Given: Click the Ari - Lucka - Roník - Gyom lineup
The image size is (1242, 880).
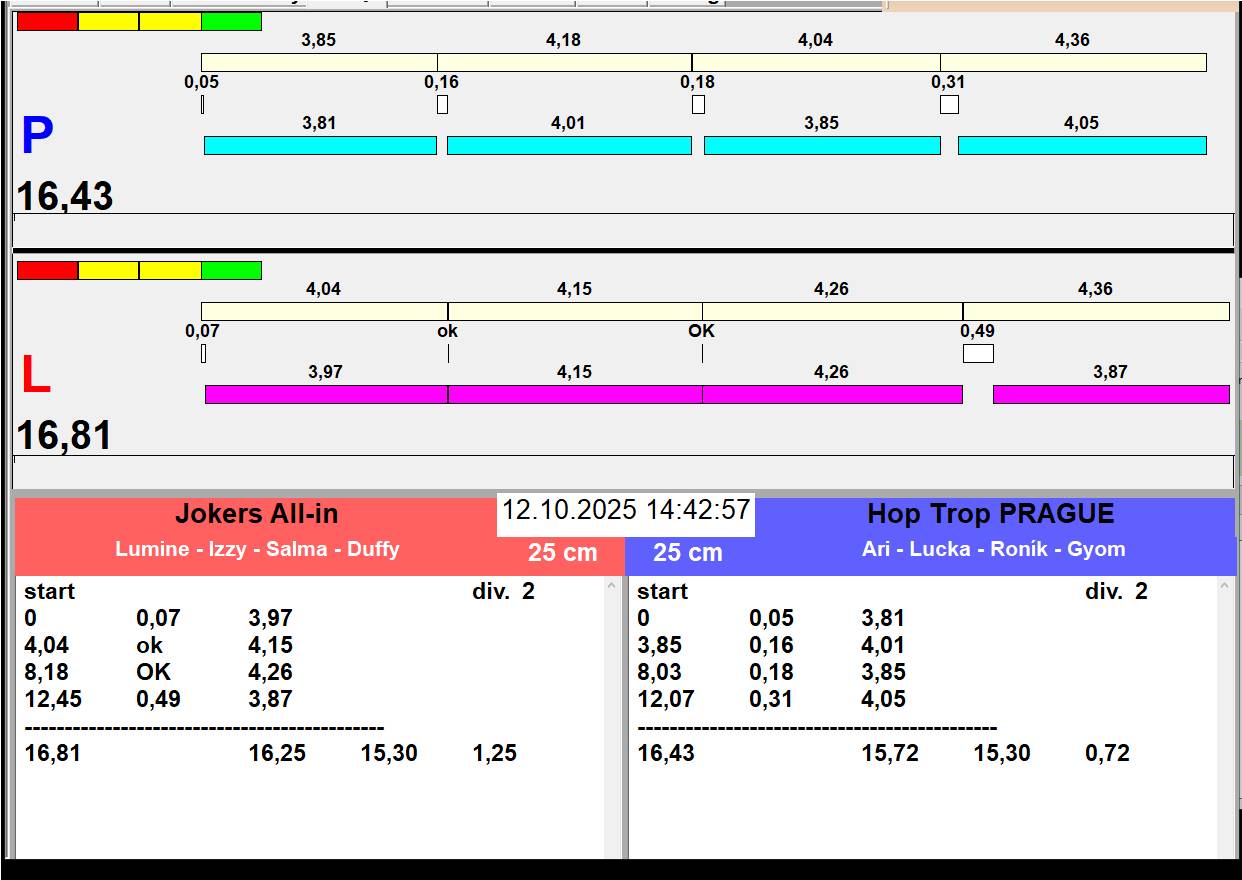Looking at the screenshot, I should point(994,549).
